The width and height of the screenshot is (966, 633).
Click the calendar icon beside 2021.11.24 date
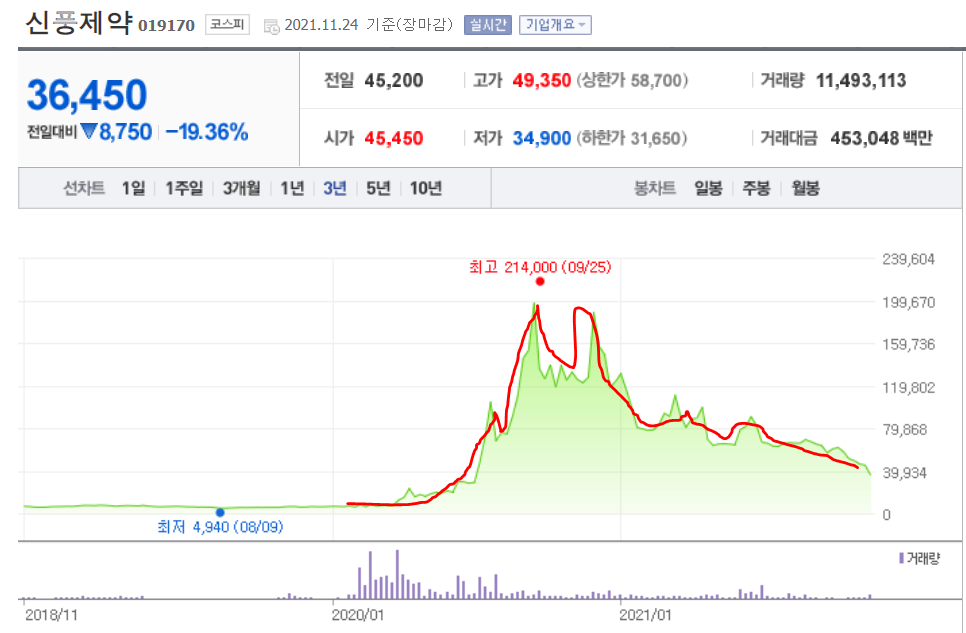coord(271,26)
